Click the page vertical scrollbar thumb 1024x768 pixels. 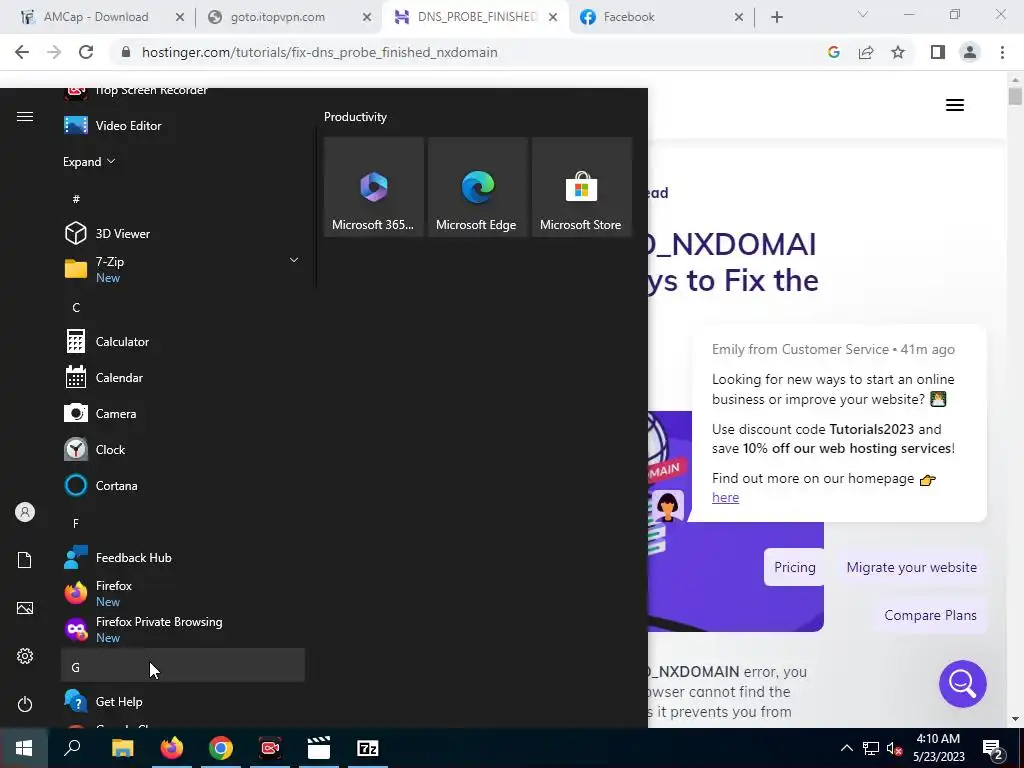[1015, 95]
